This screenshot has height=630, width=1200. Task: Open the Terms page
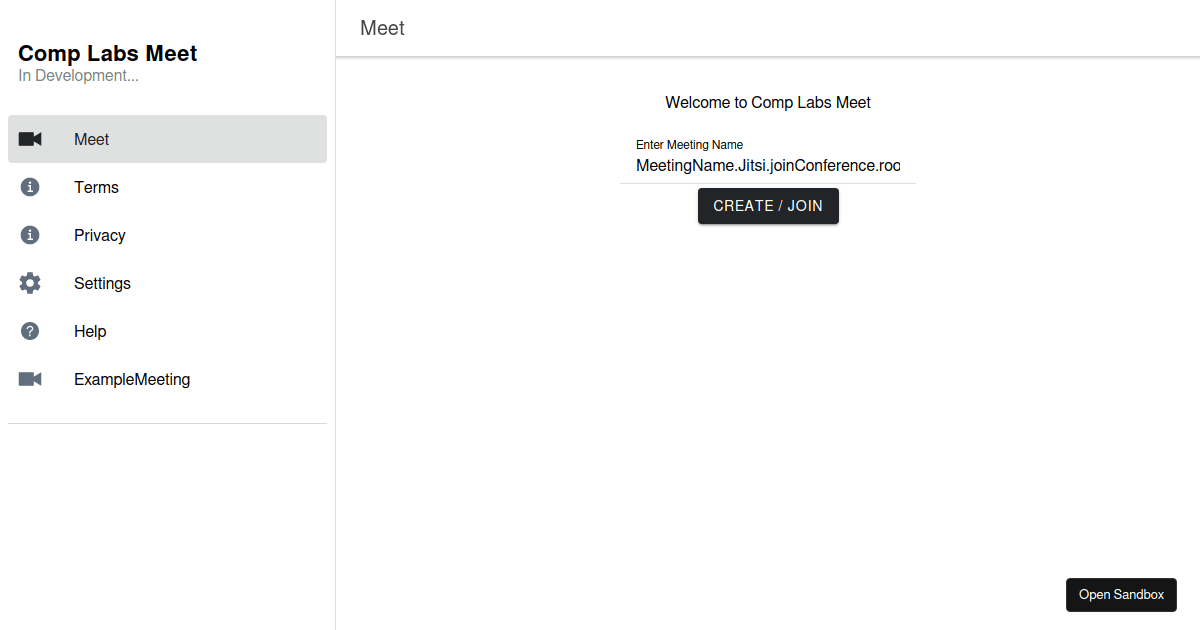click(97, 187)
